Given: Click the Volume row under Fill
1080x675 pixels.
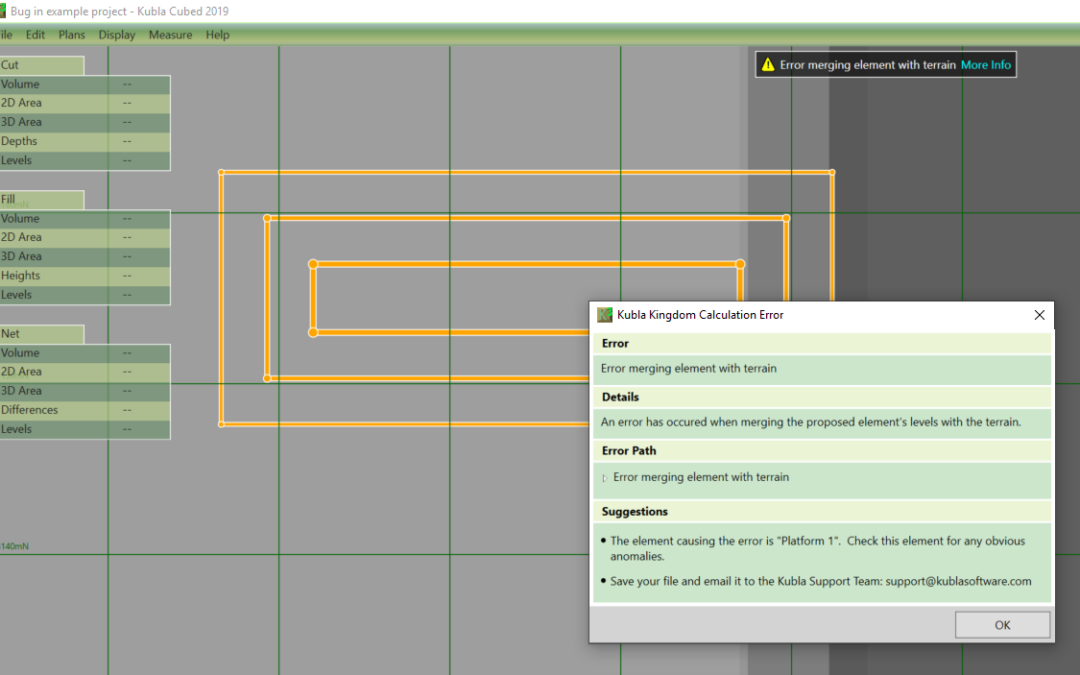Looking at the screenshot, I should (85, 219).
